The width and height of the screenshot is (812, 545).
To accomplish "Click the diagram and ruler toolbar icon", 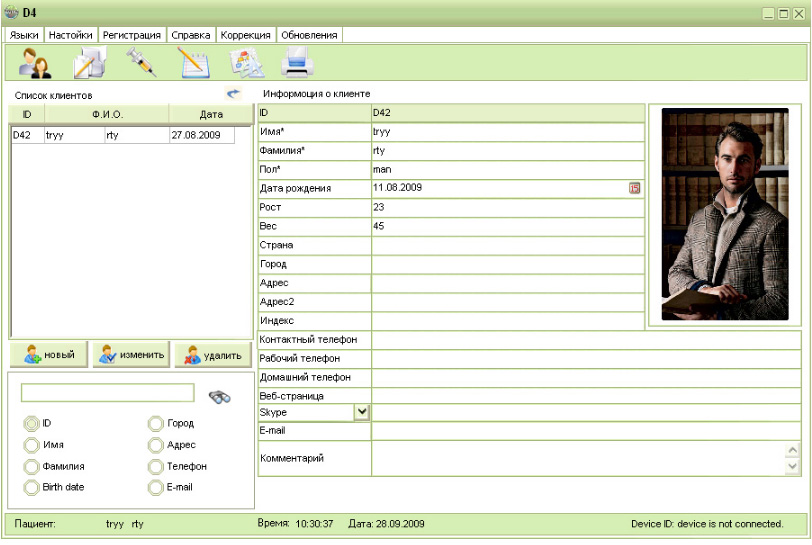I will pos(246,63).
